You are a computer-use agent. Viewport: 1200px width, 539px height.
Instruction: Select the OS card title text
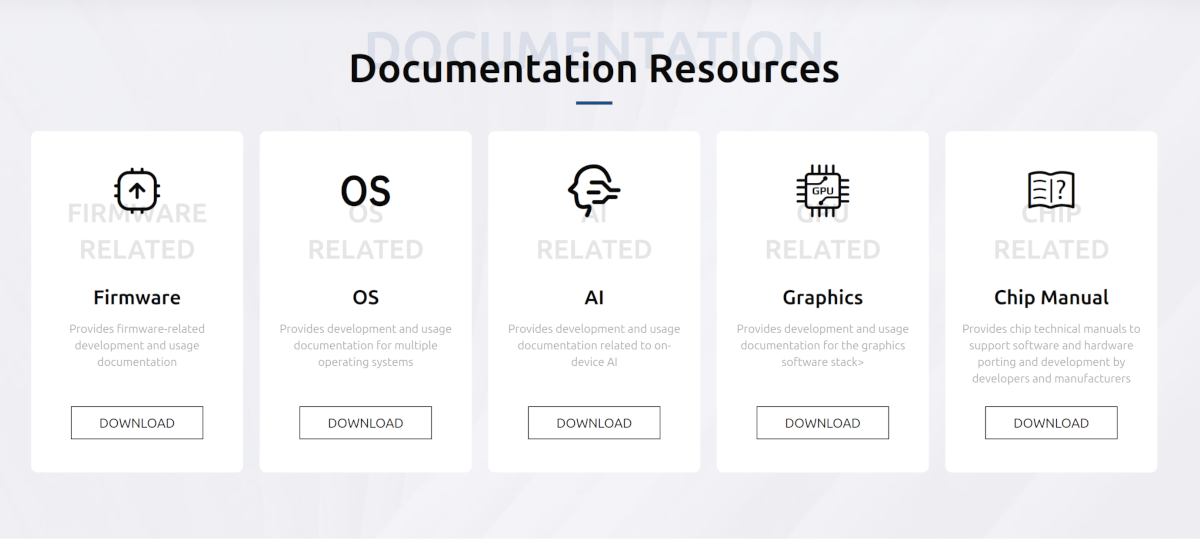(365, 298)
